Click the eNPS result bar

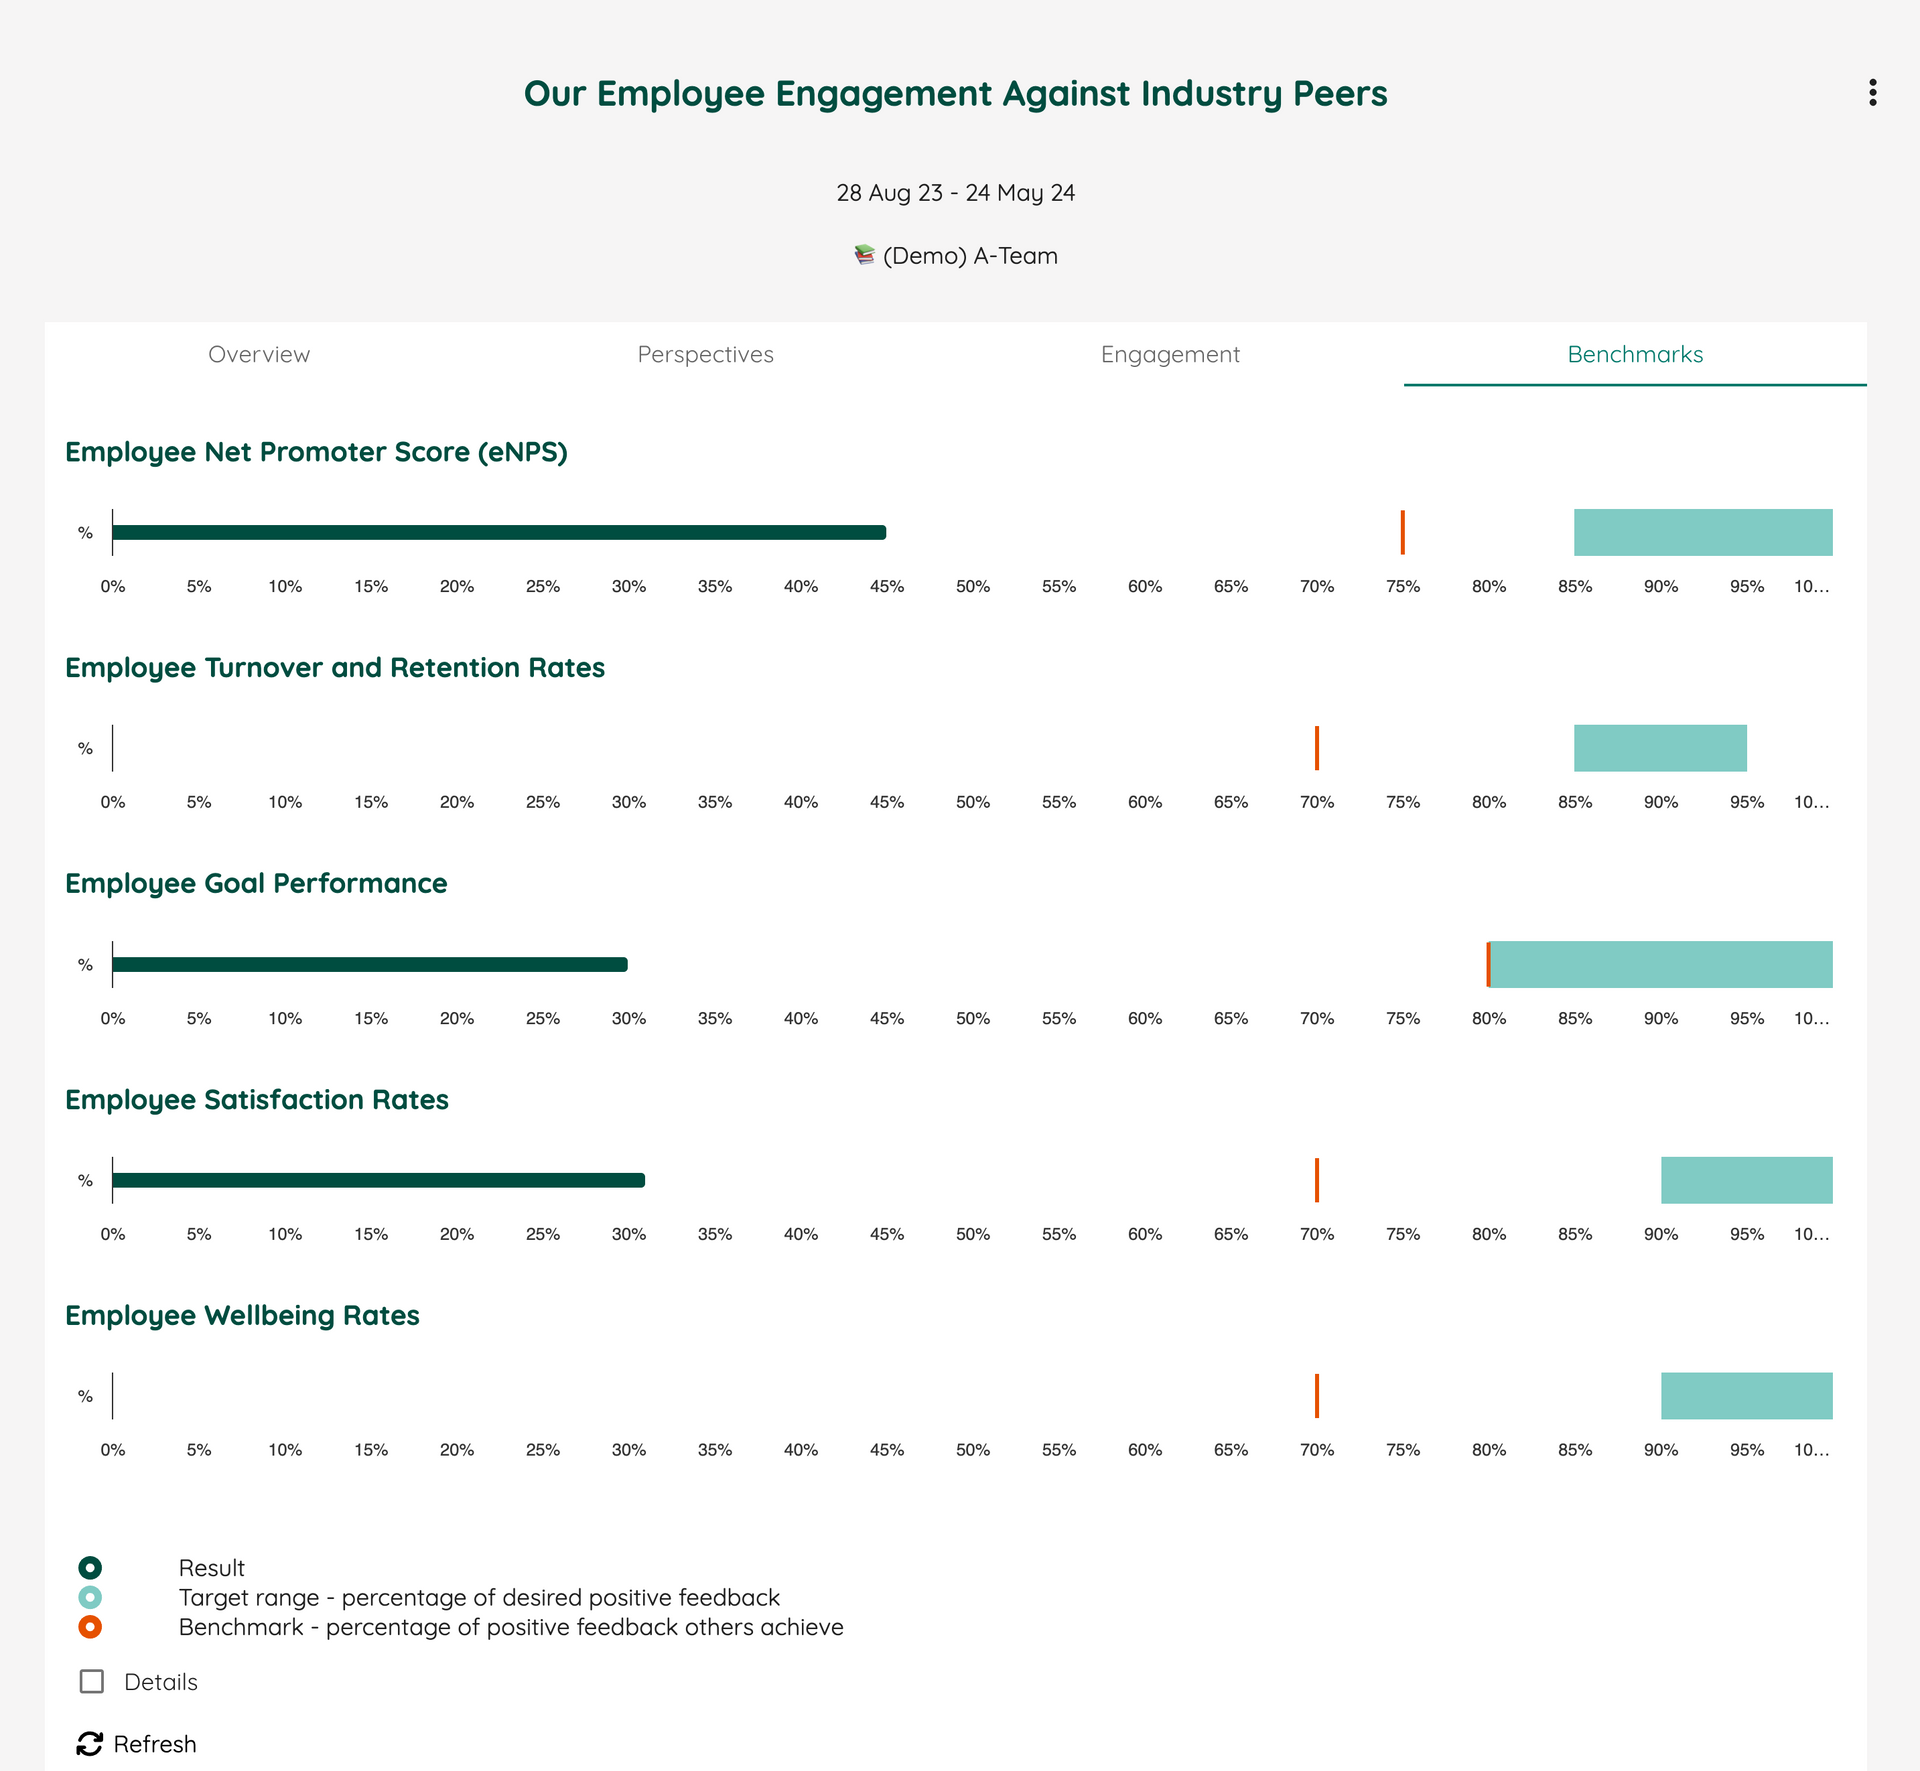point(499,532)
